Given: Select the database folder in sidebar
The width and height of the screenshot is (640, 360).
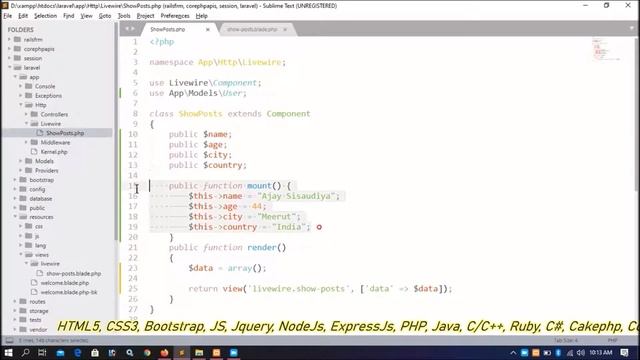Looking at the screenshot, I should tap(40, 199).
